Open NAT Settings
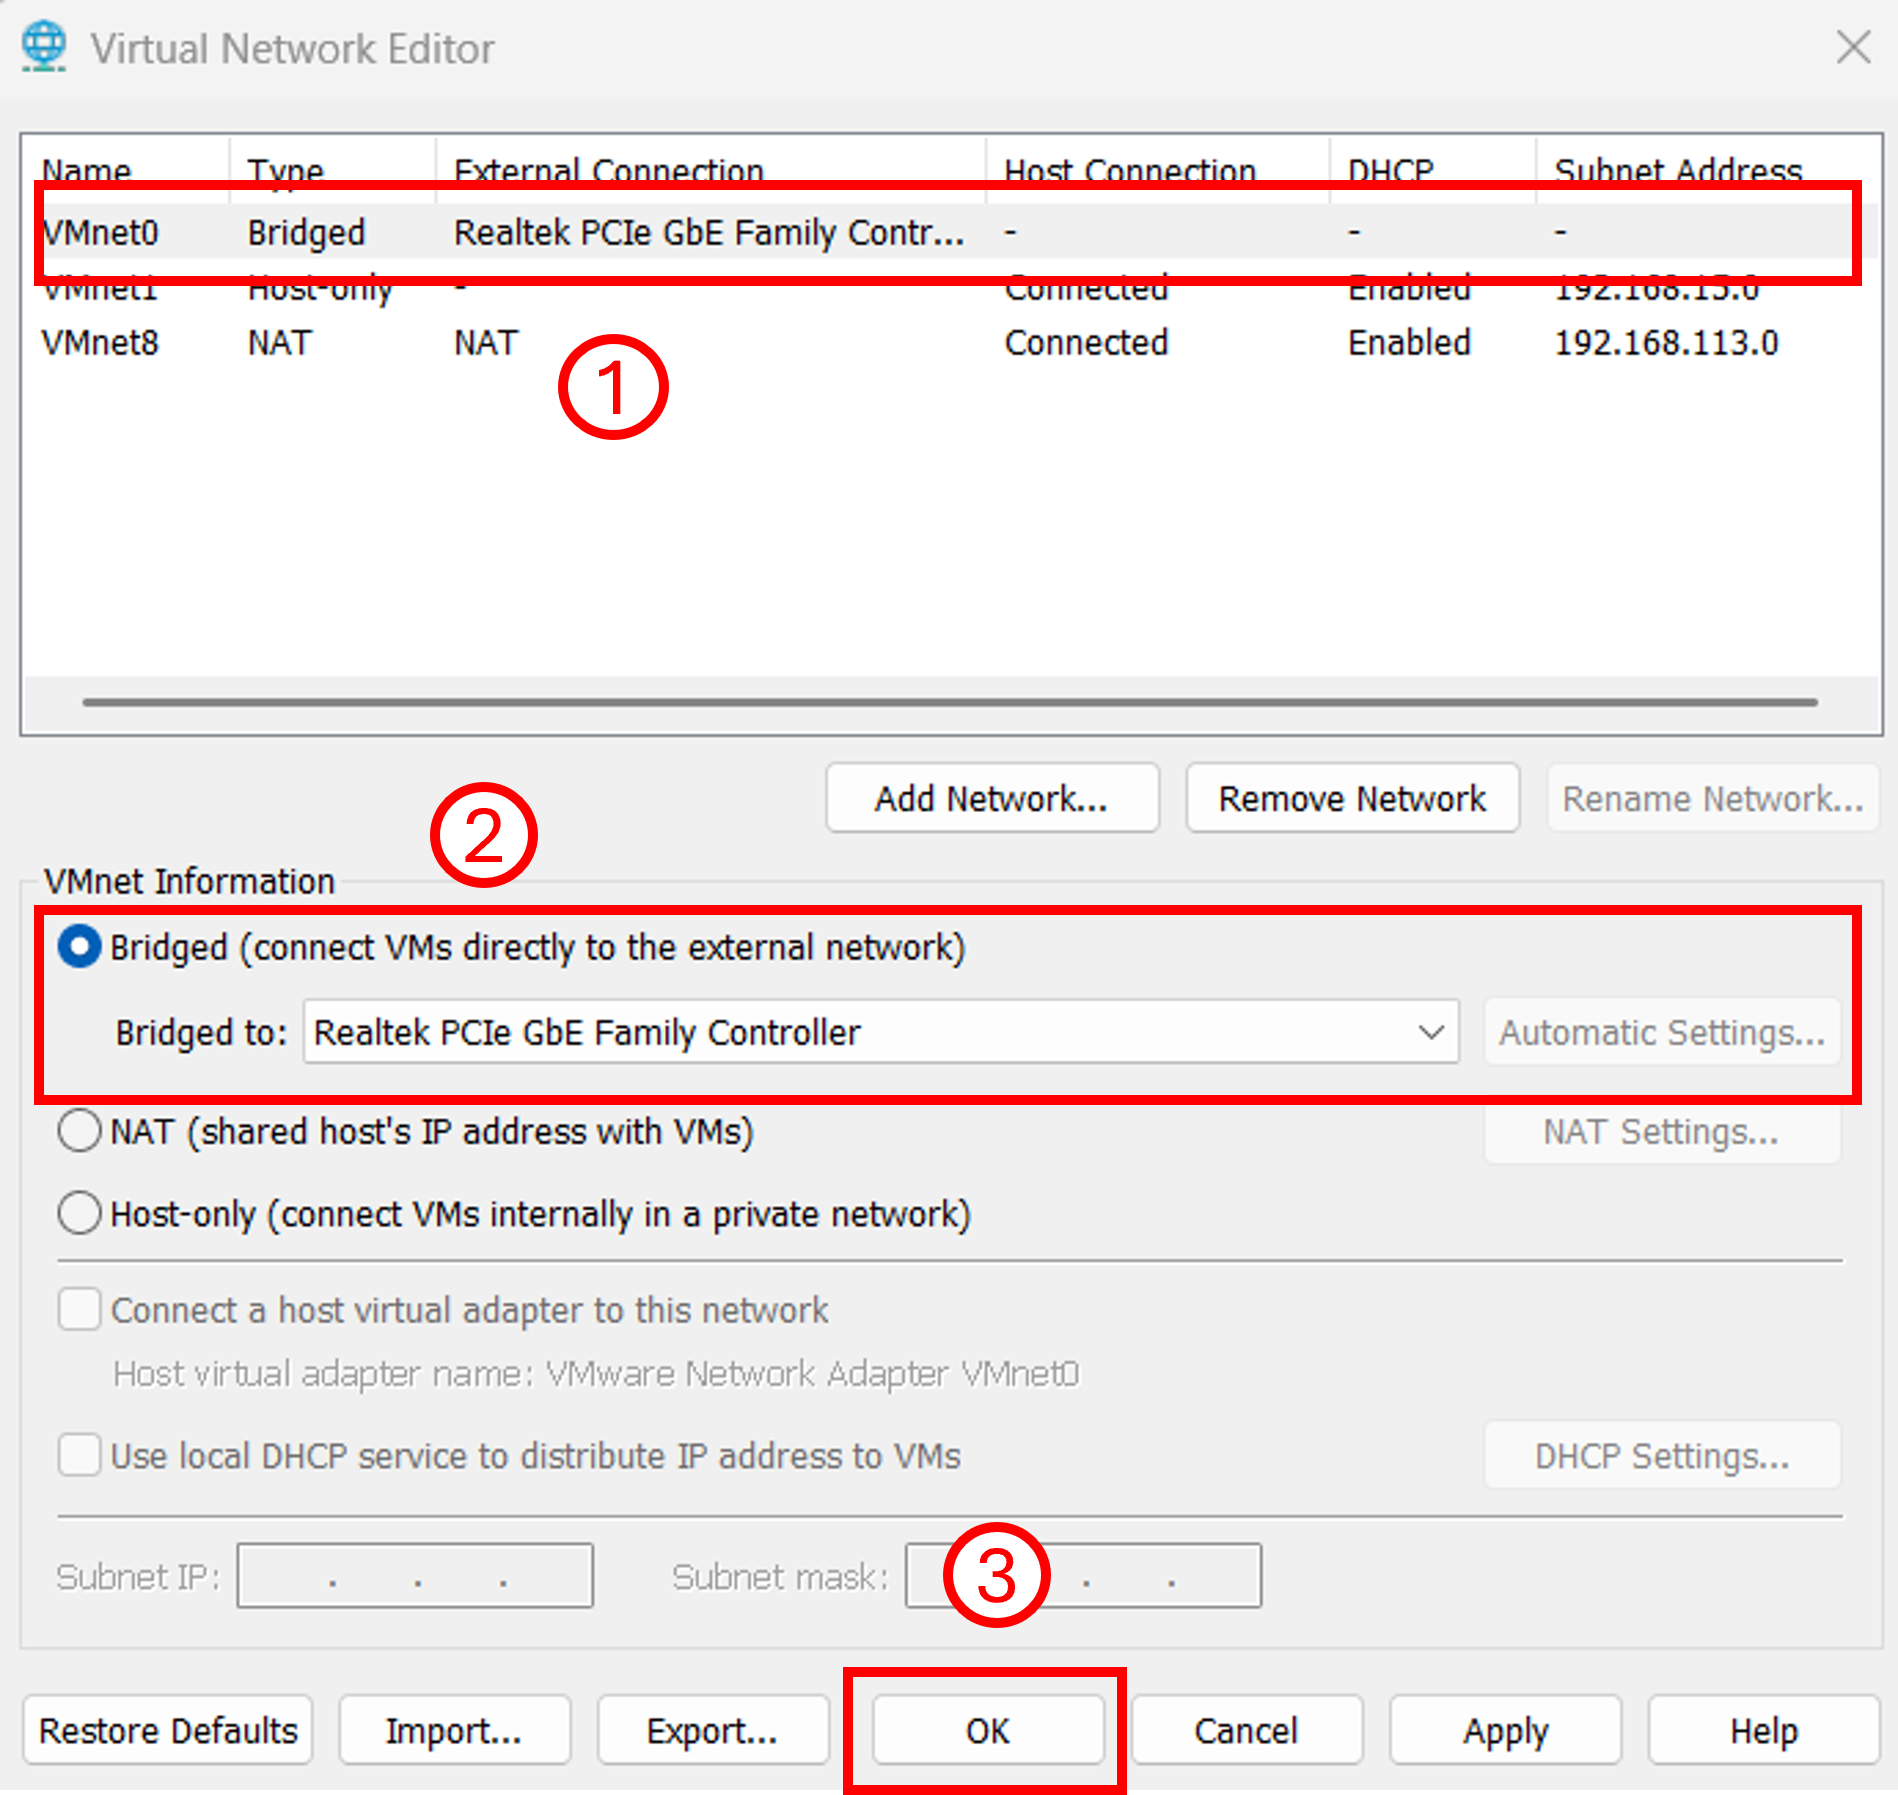 [1662, 1131]
